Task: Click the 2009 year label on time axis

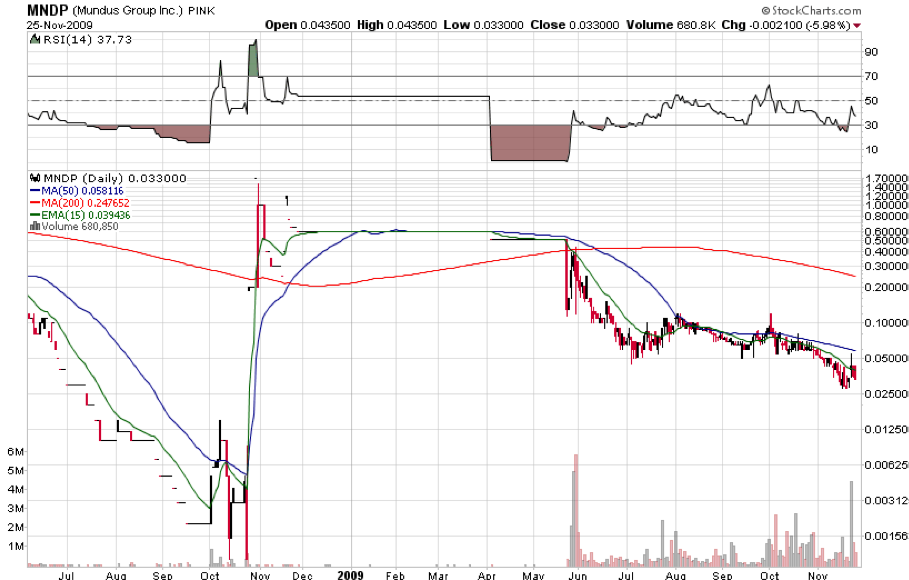Action: point(350,575)
